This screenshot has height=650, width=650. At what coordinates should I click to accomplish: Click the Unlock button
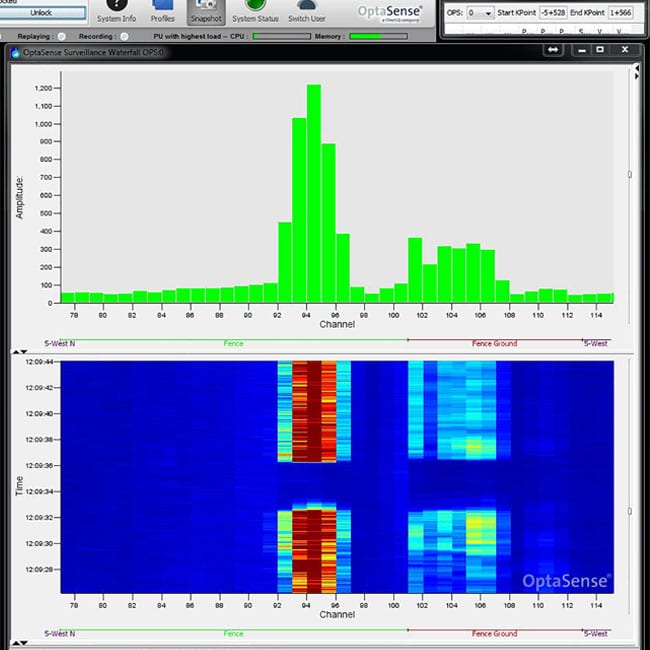(x=41, y=13)
